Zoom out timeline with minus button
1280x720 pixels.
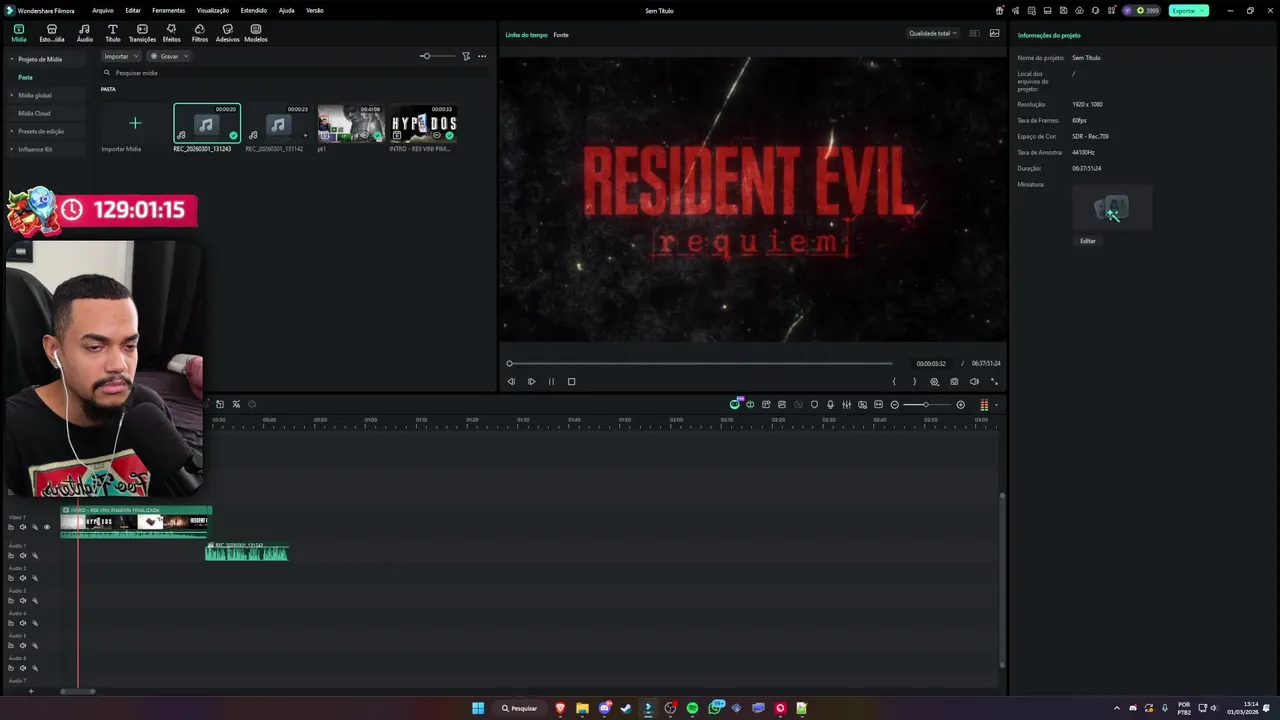[x=895, y=404]
